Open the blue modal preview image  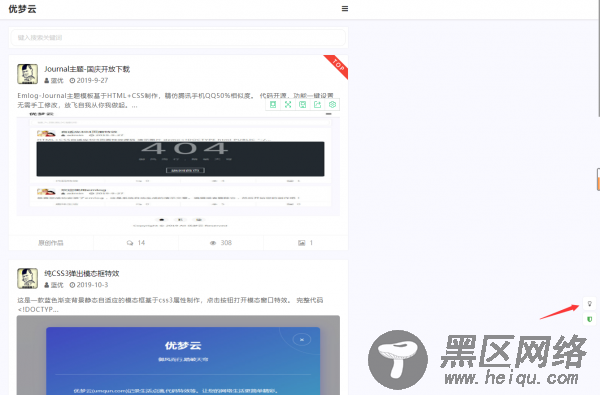[x=178, y=355]
